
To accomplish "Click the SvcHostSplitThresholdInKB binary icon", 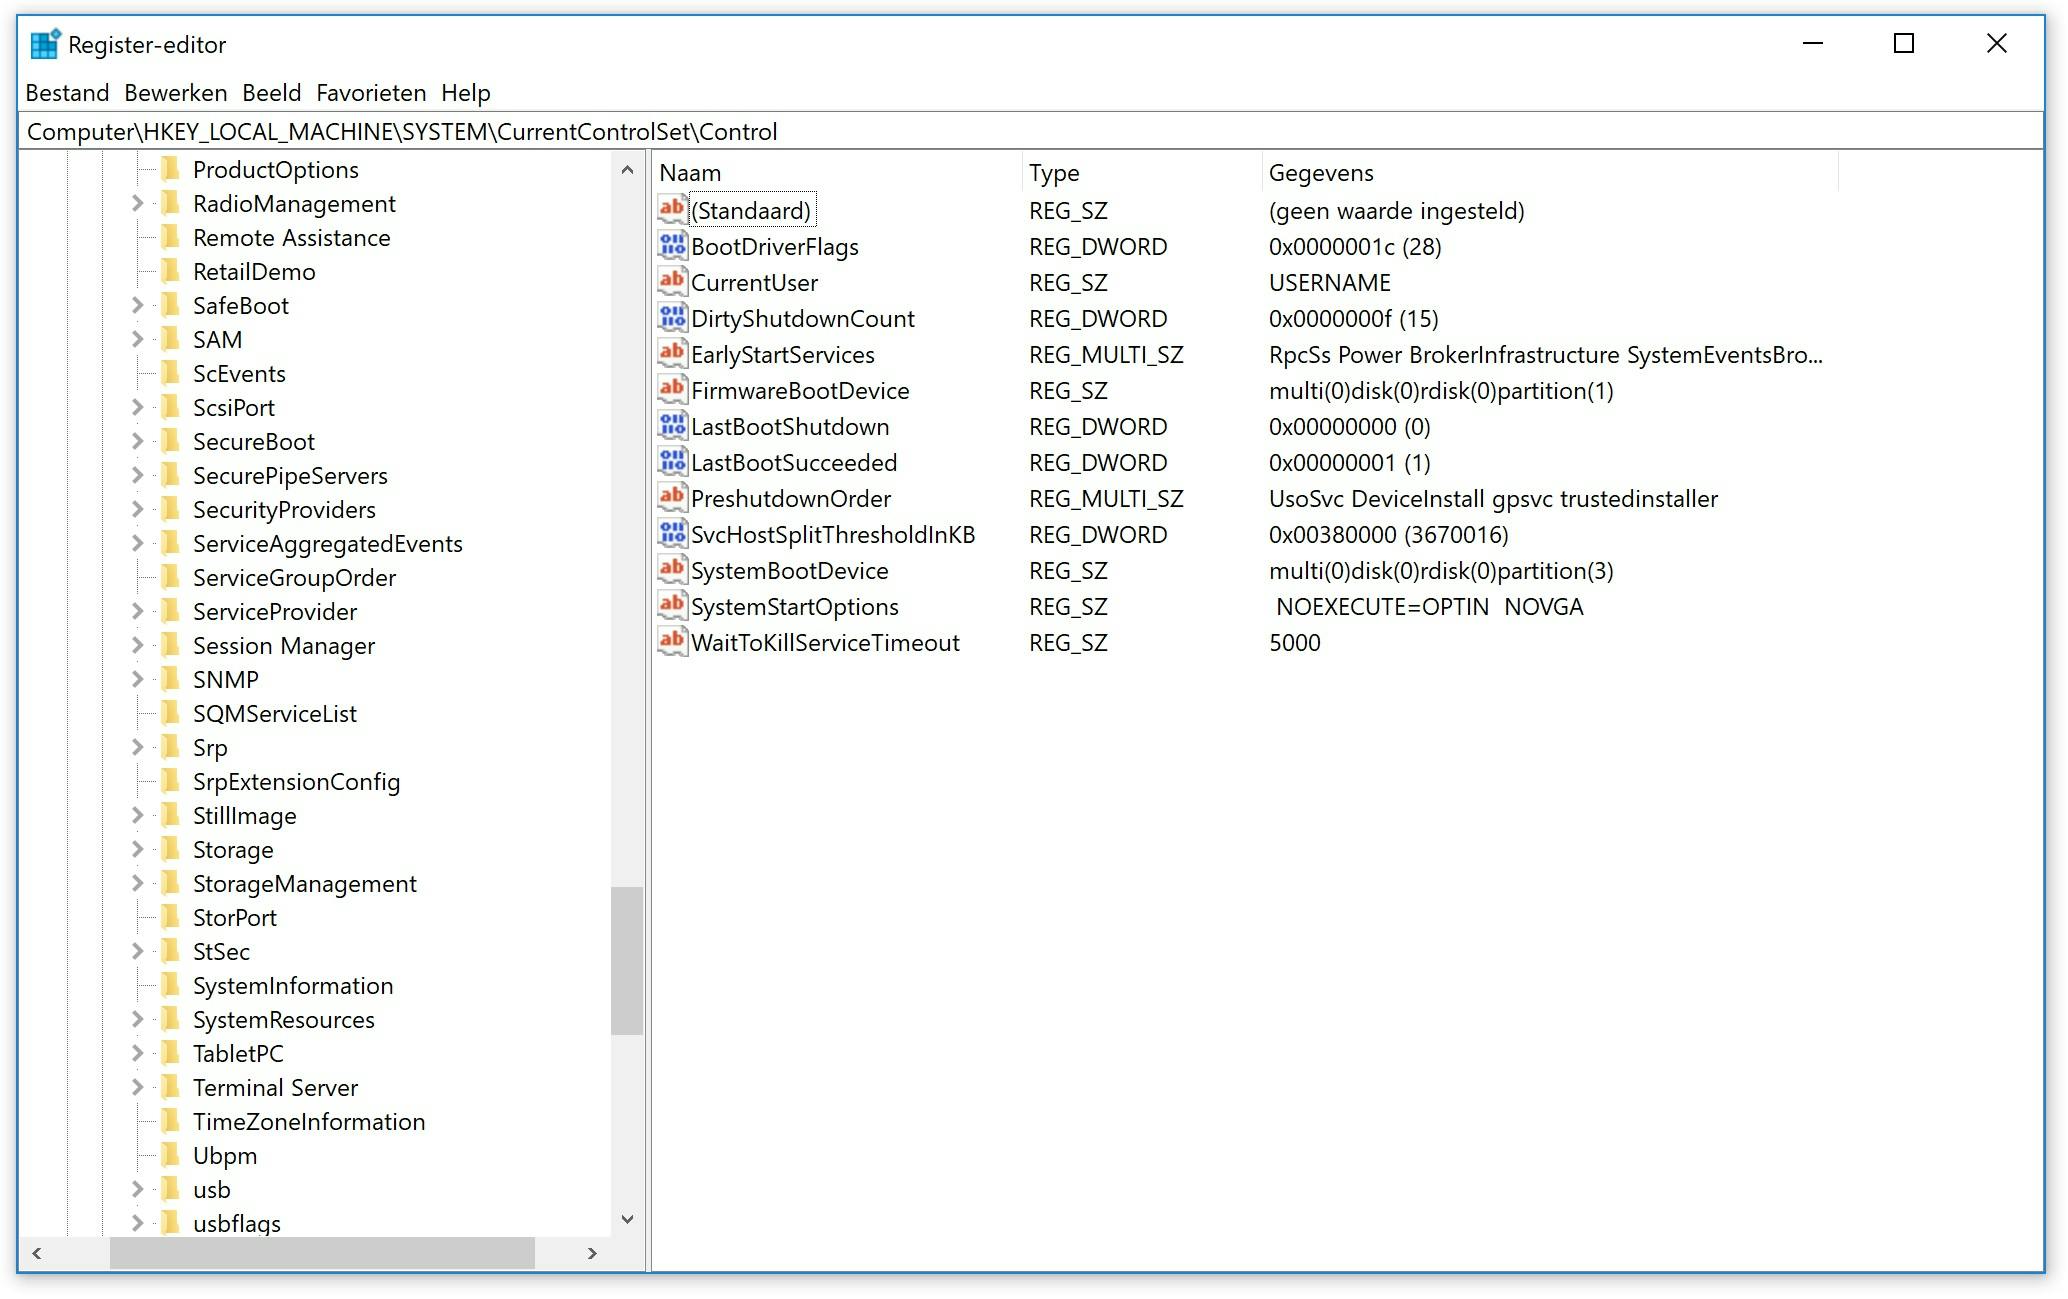I will pyautogui.click(x=672, y=533).
